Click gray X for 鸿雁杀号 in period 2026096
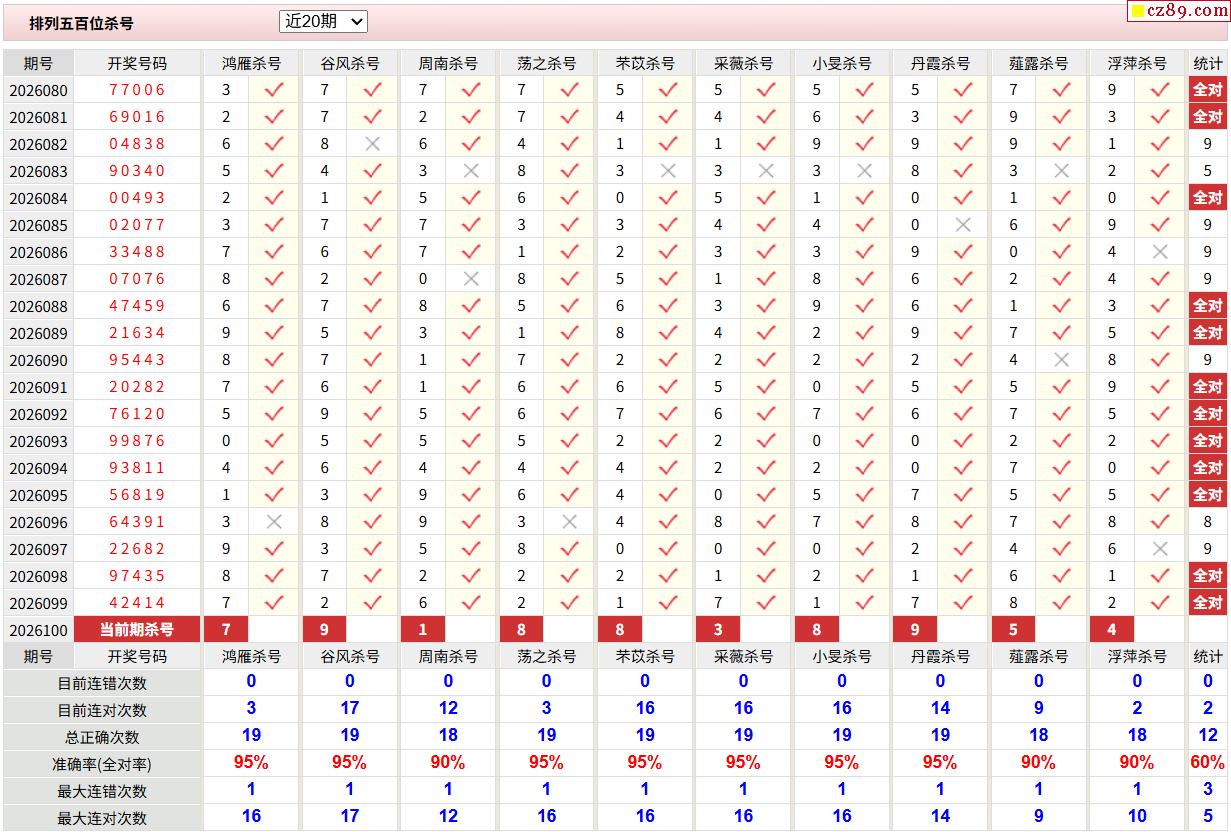1231x832 pixels. (x=274, y=522)
